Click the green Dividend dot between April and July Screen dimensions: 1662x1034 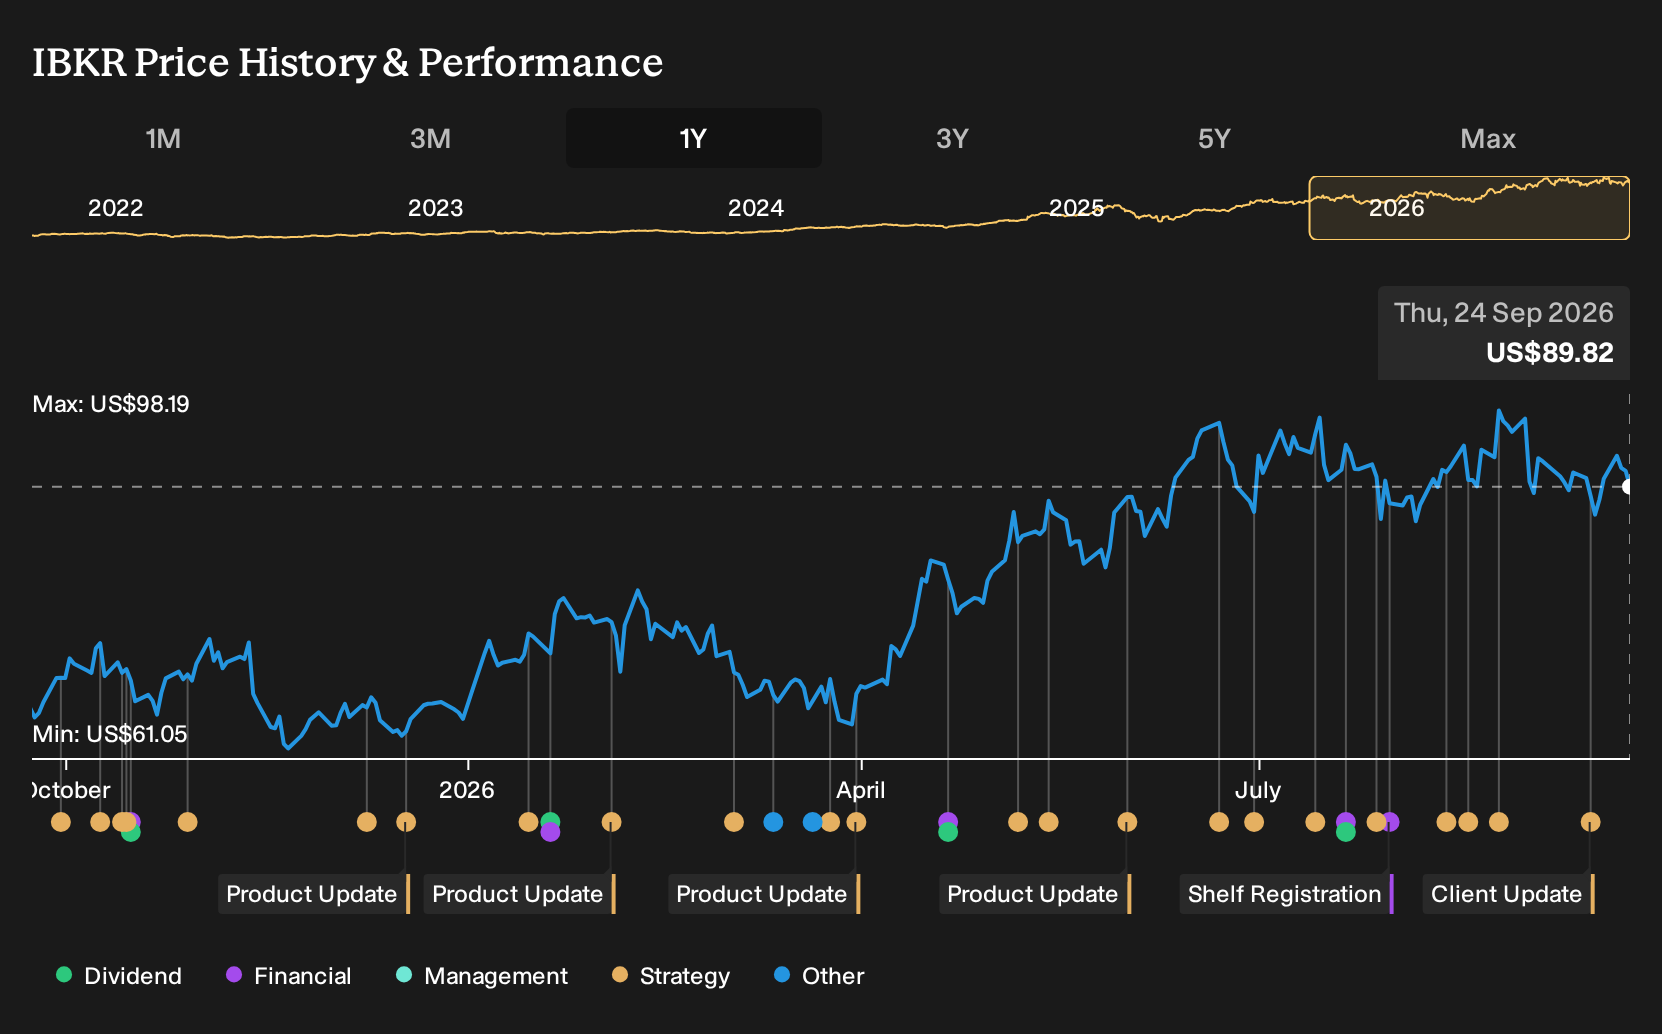coord(948,832)
